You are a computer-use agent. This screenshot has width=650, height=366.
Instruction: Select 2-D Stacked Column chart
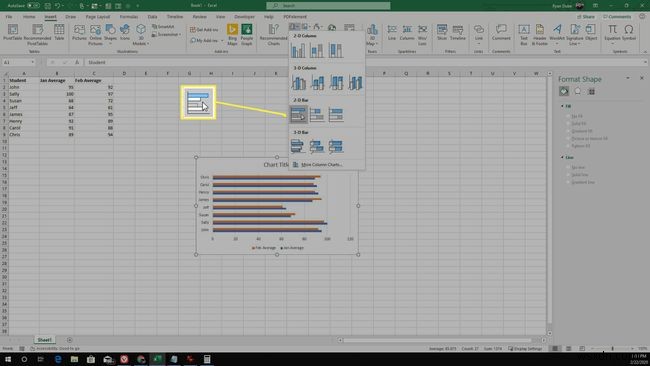317,50
